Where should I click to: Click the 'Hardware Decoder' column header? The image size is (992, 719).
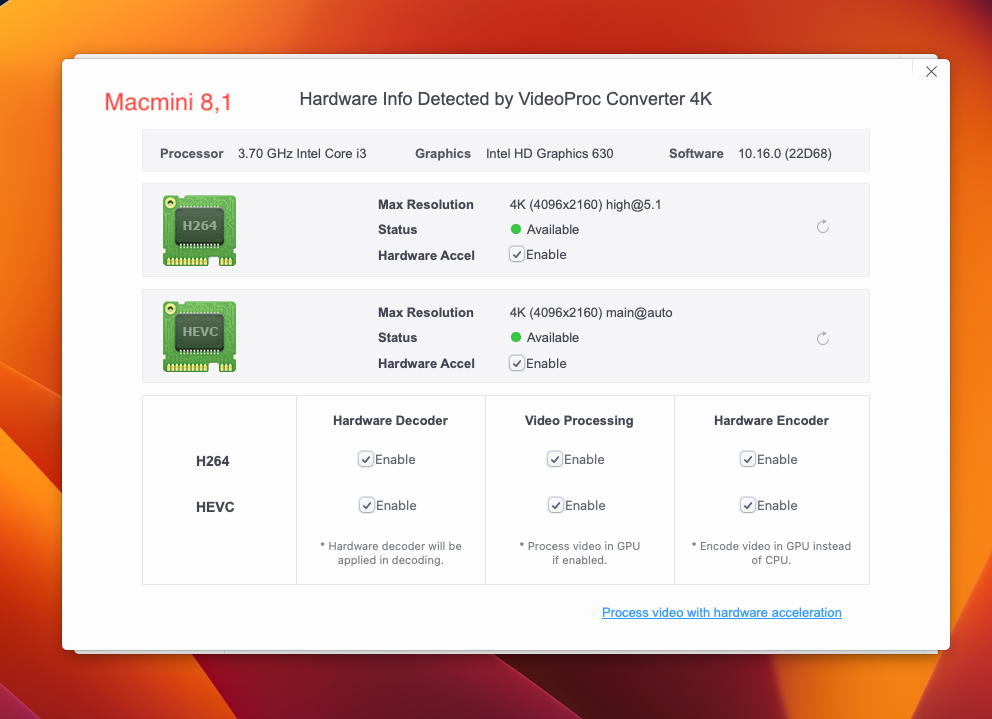pyautogui.click(x=390, y=421)
